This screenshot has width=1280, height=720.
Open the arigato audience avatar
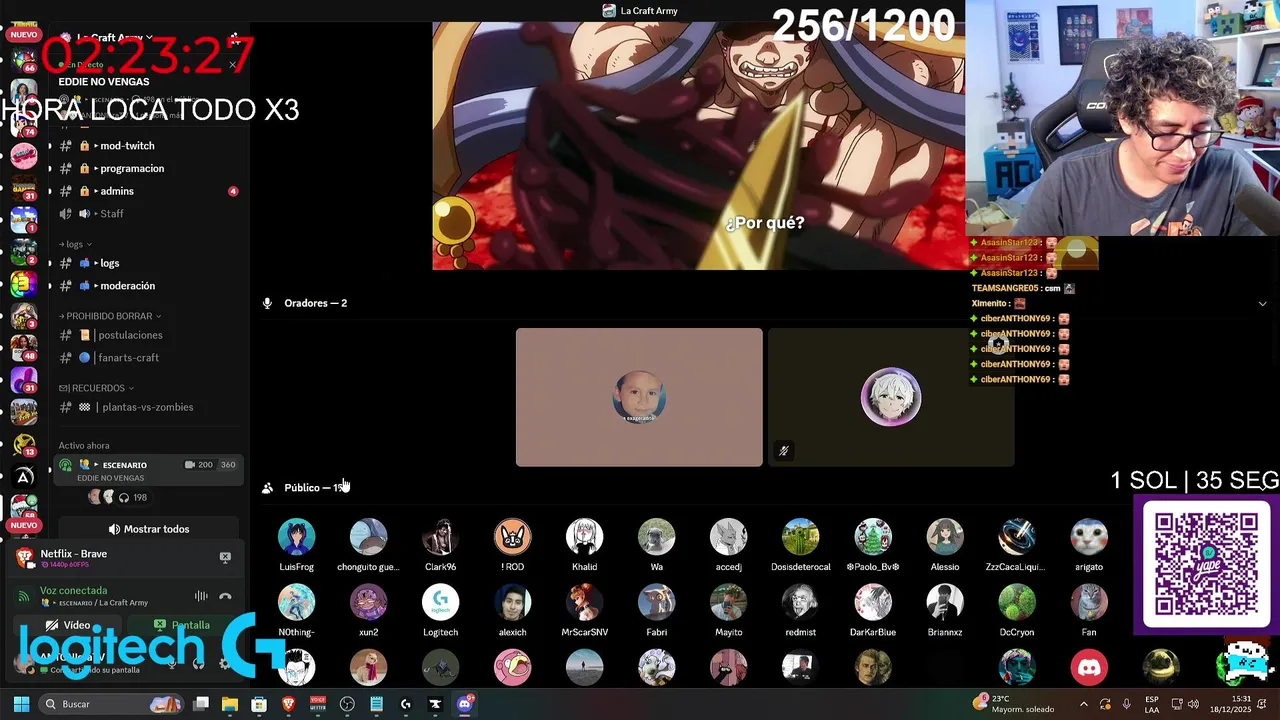click(1088, 537)
